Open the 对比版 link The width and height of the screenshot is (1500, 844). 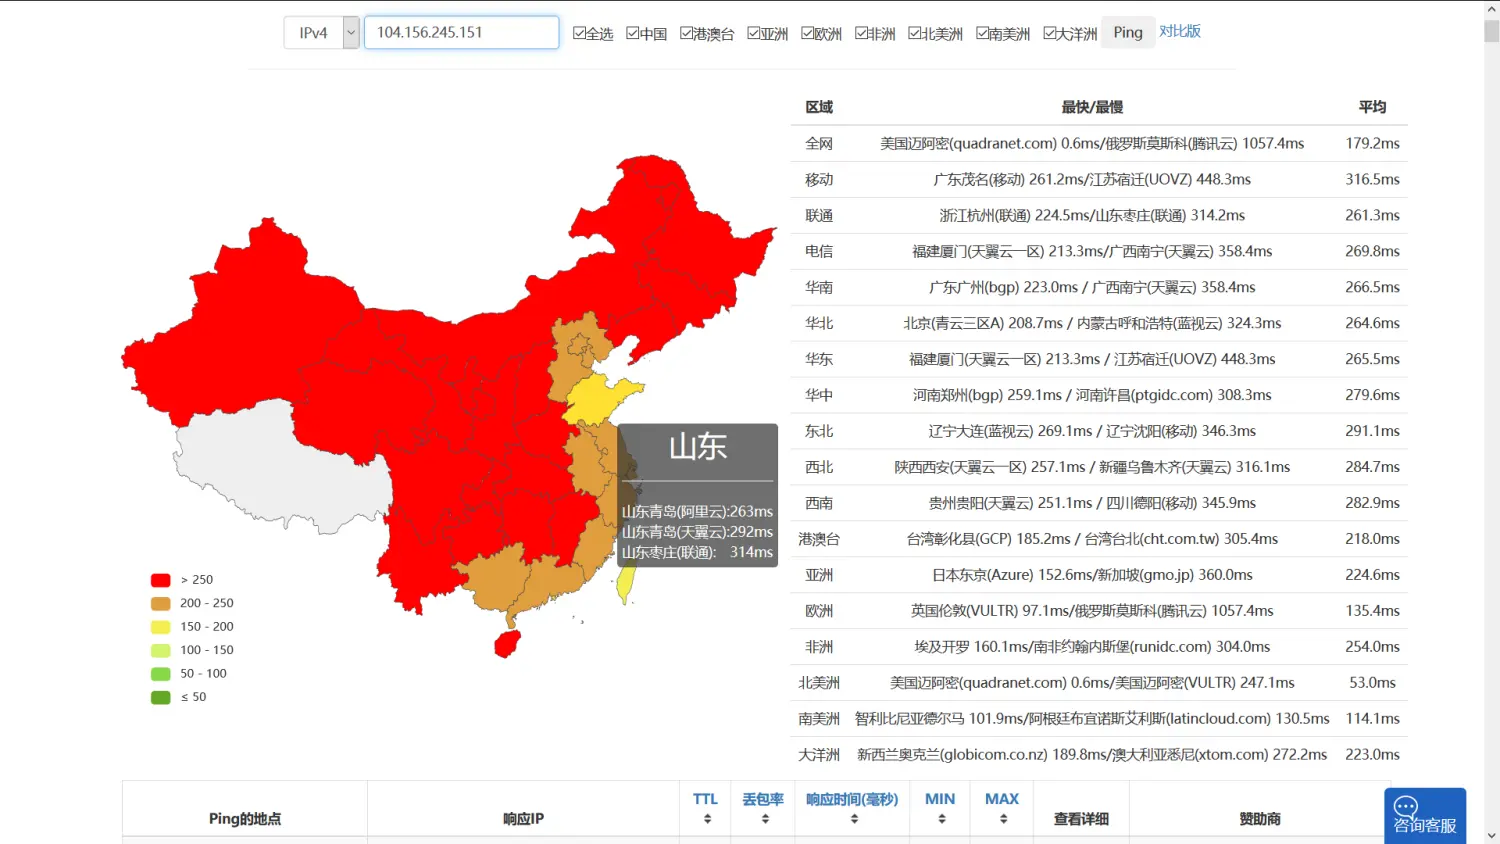(x=1180, y=31)
